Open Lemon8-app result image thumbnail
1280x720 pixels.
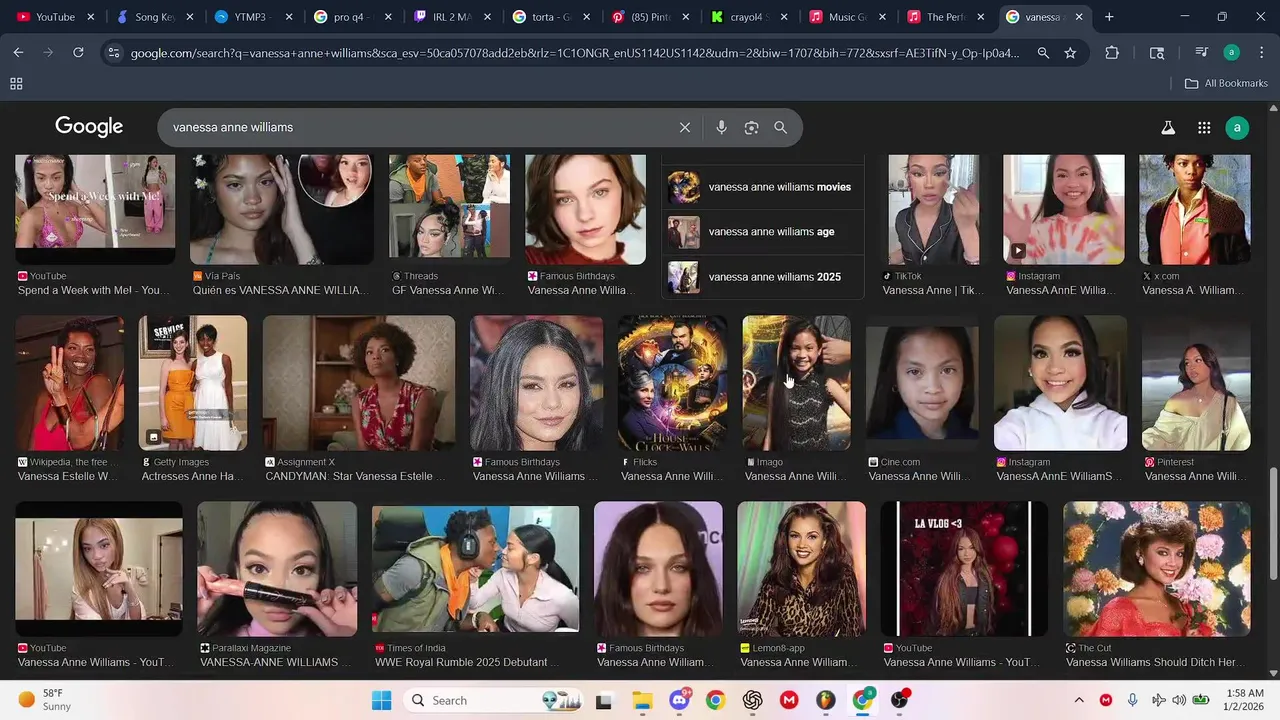[x=801, y=569]
